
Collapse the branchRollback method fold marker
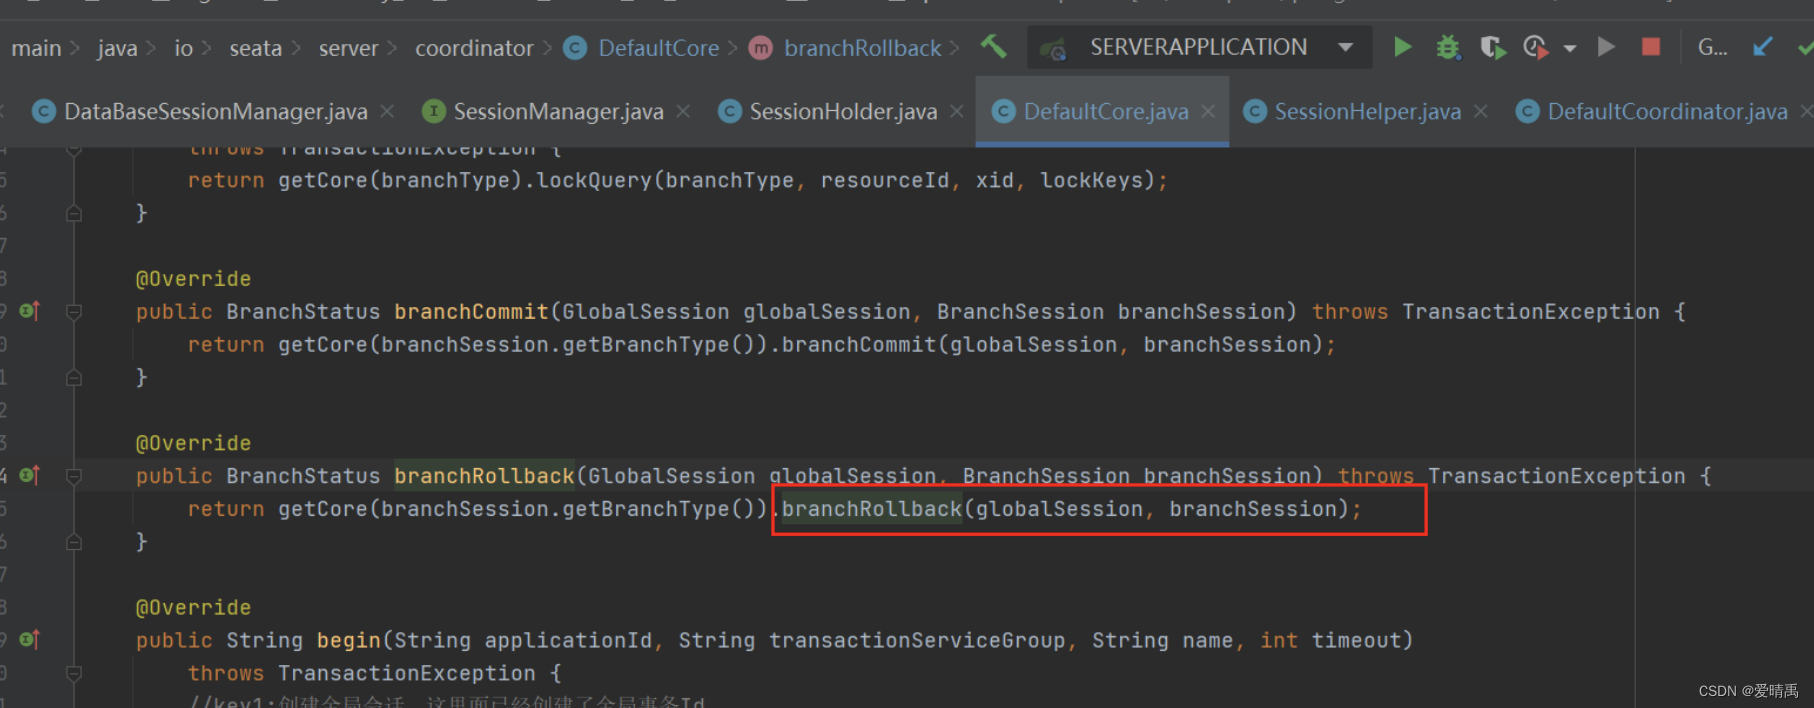click(74, 476)
